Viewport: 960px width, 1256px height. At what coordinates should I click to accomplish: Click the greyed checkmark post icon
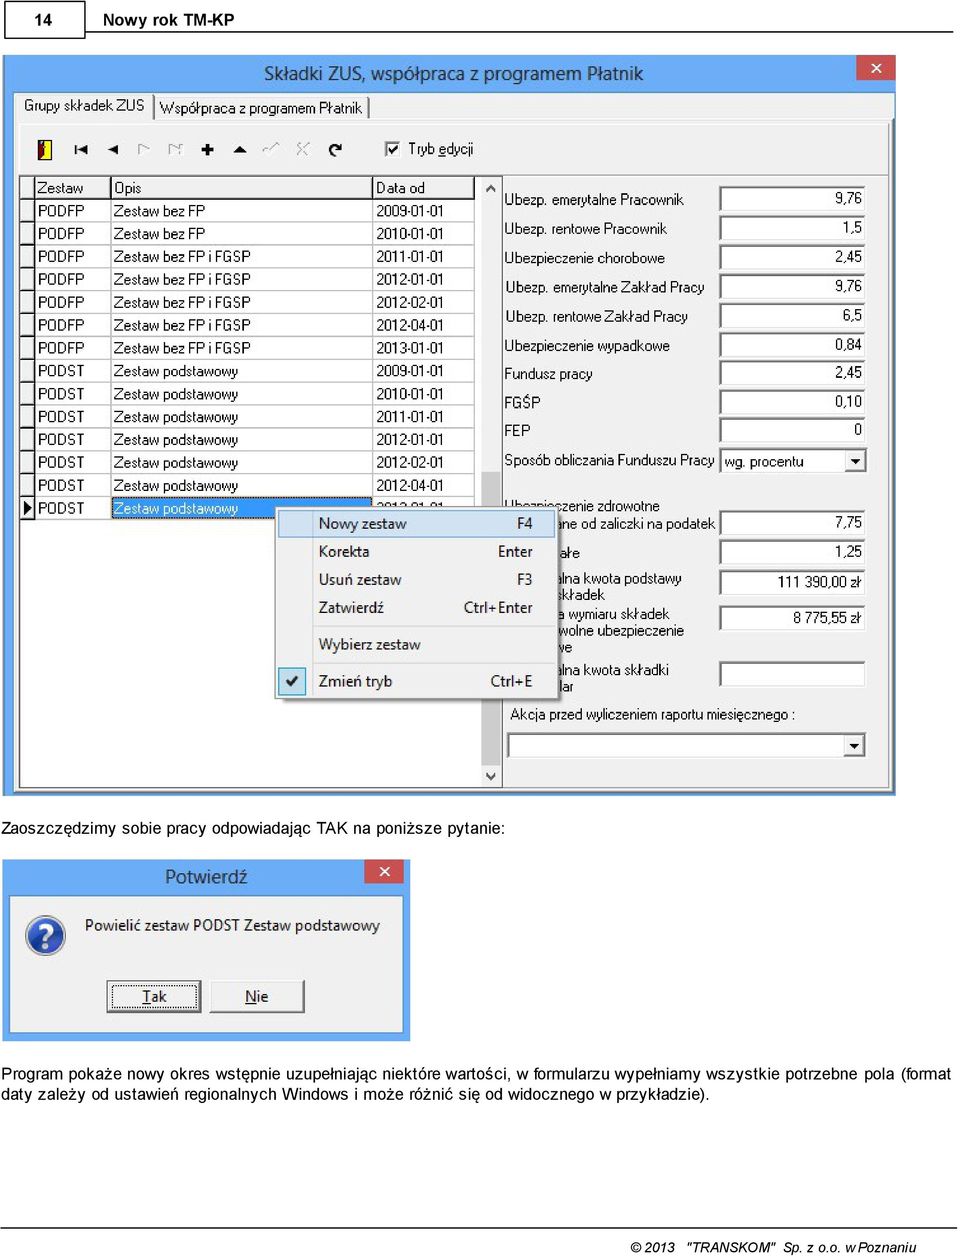coord(271,149)
